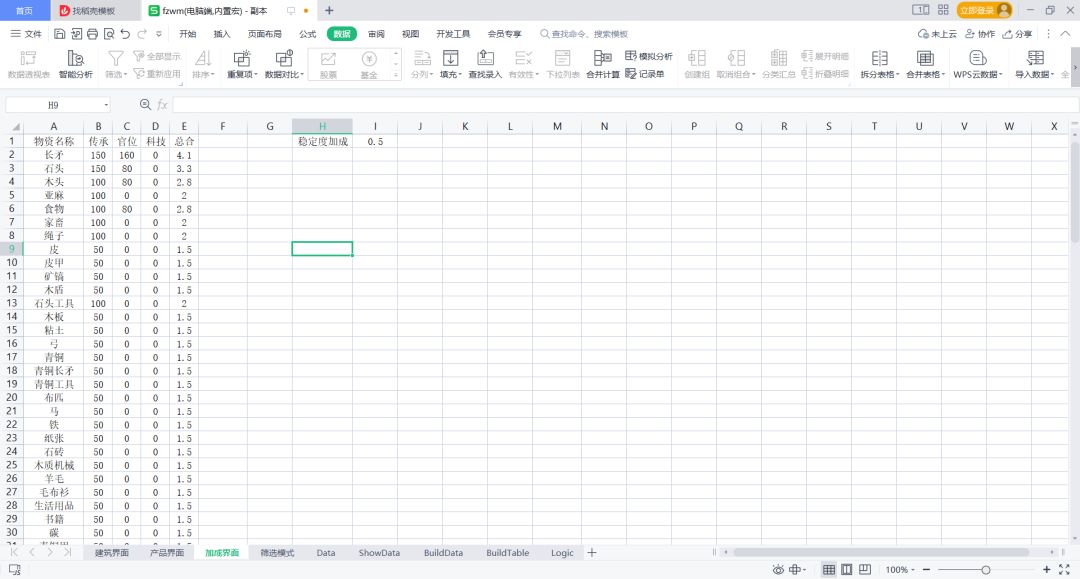Image resolution: width=1080 pixels, height=579 pixels.
Task: Click 折叠明细 collapse detail
Action: pos(825,74)
